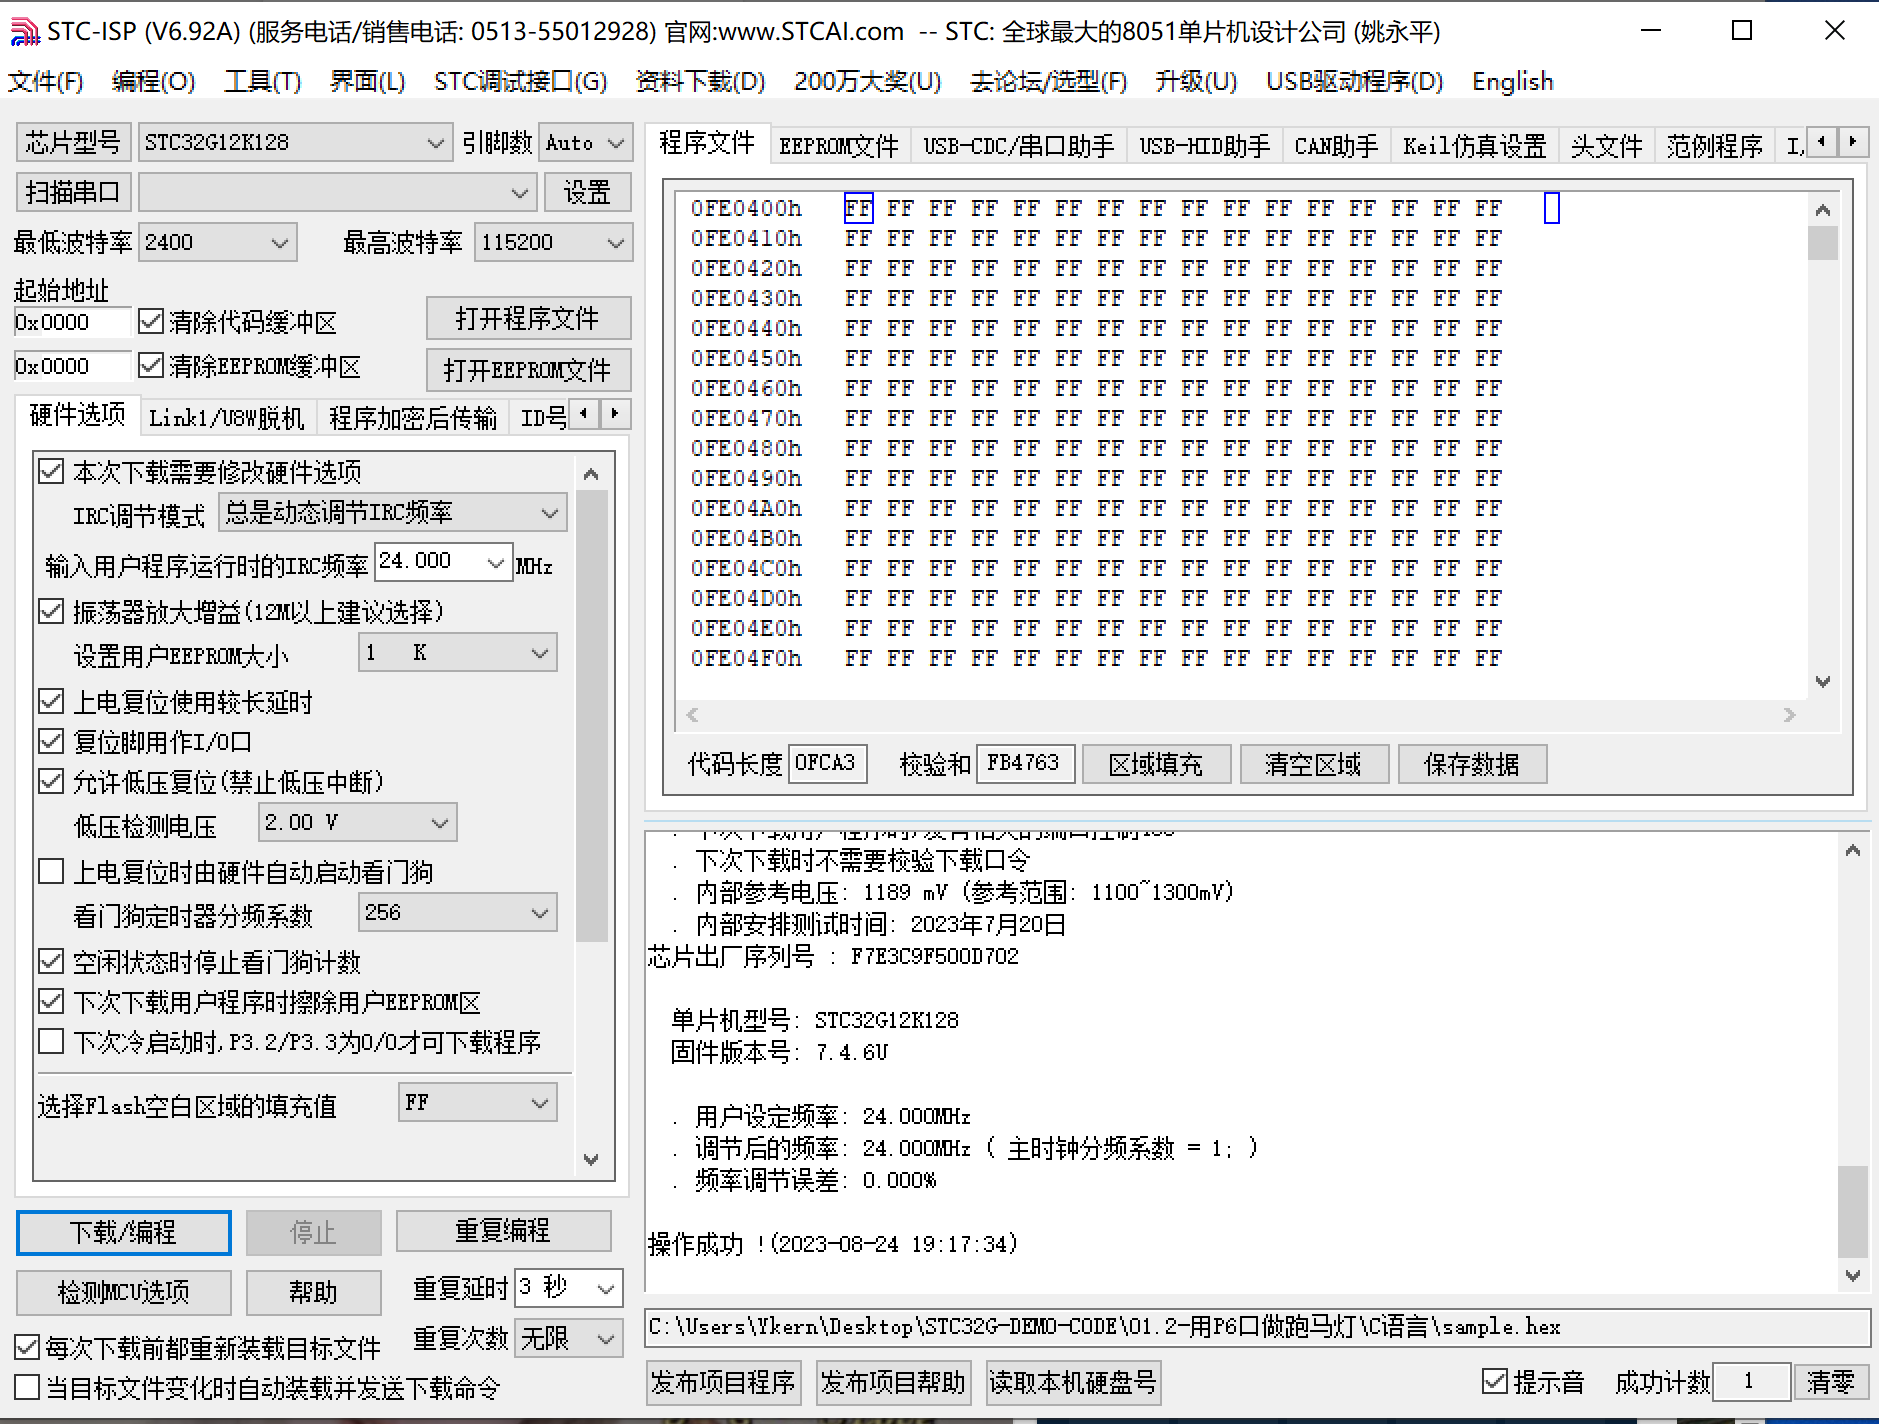Toggle 振荡器放大增益 checkbox

51,611
